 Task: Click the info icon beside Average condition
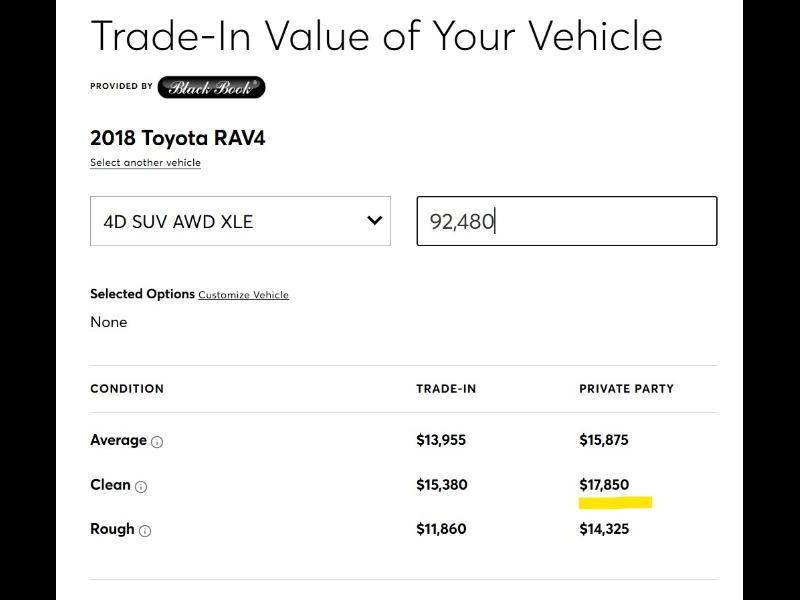[x=159, y=441]
